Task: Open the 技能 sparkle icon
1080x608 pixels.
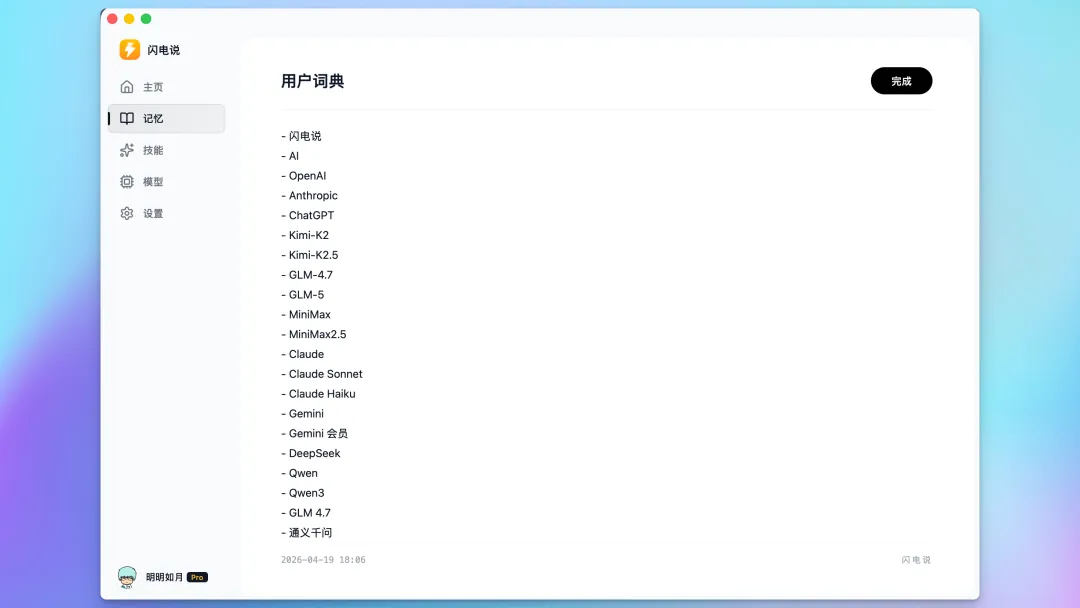Action: [x=127, y=150]
